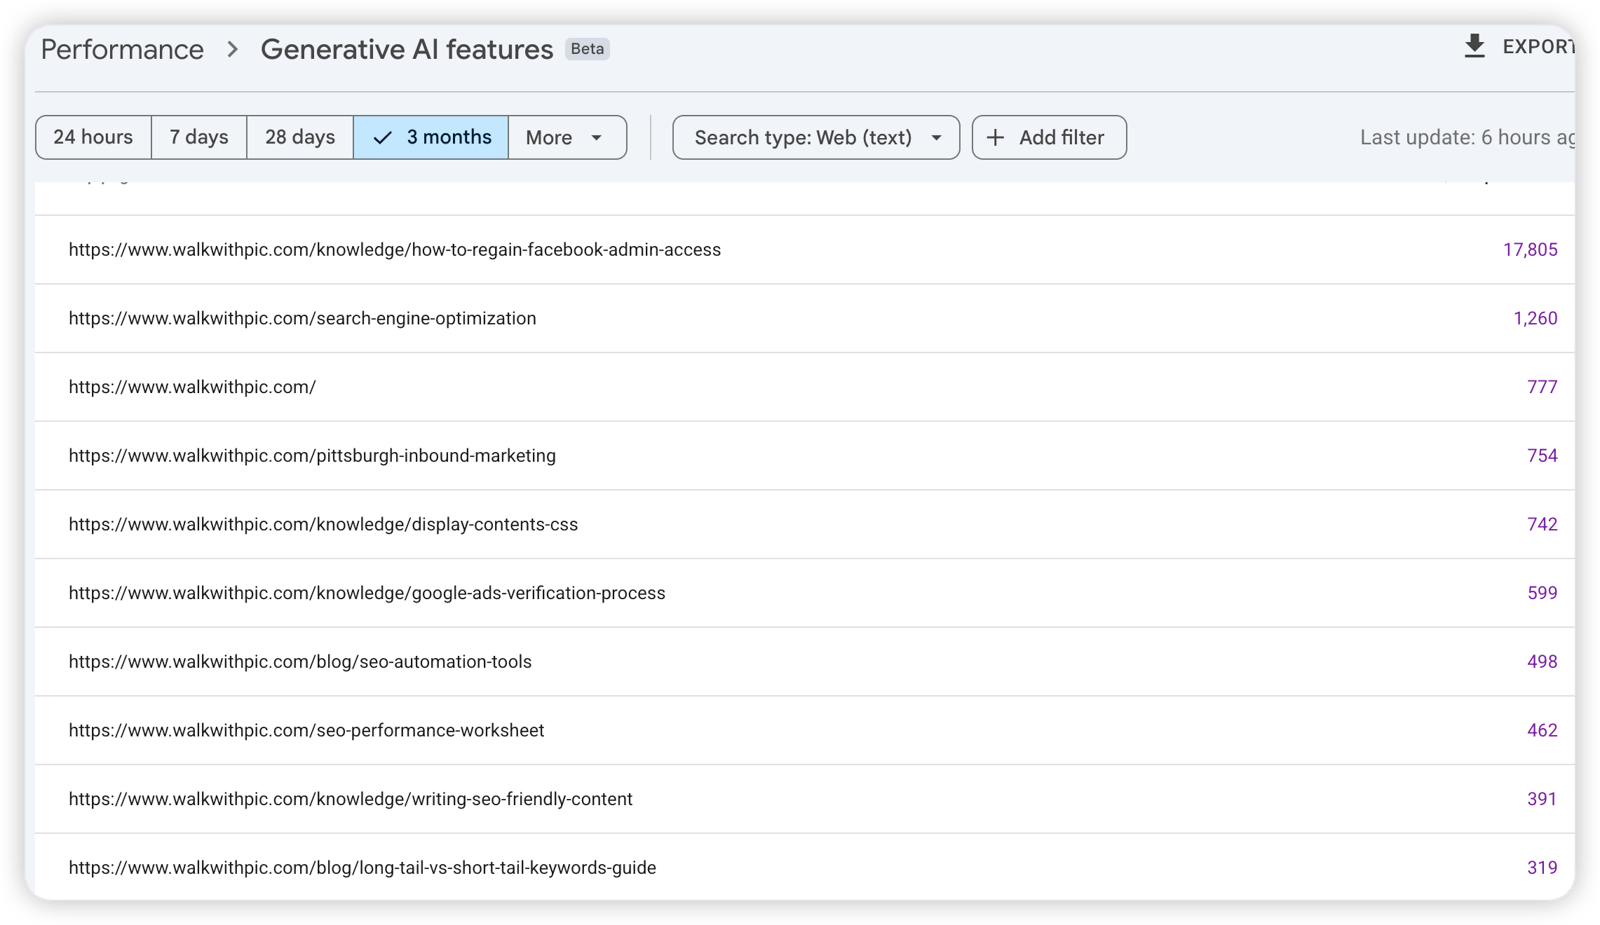Go back to Performance breadcrumb

pos(122,49)
